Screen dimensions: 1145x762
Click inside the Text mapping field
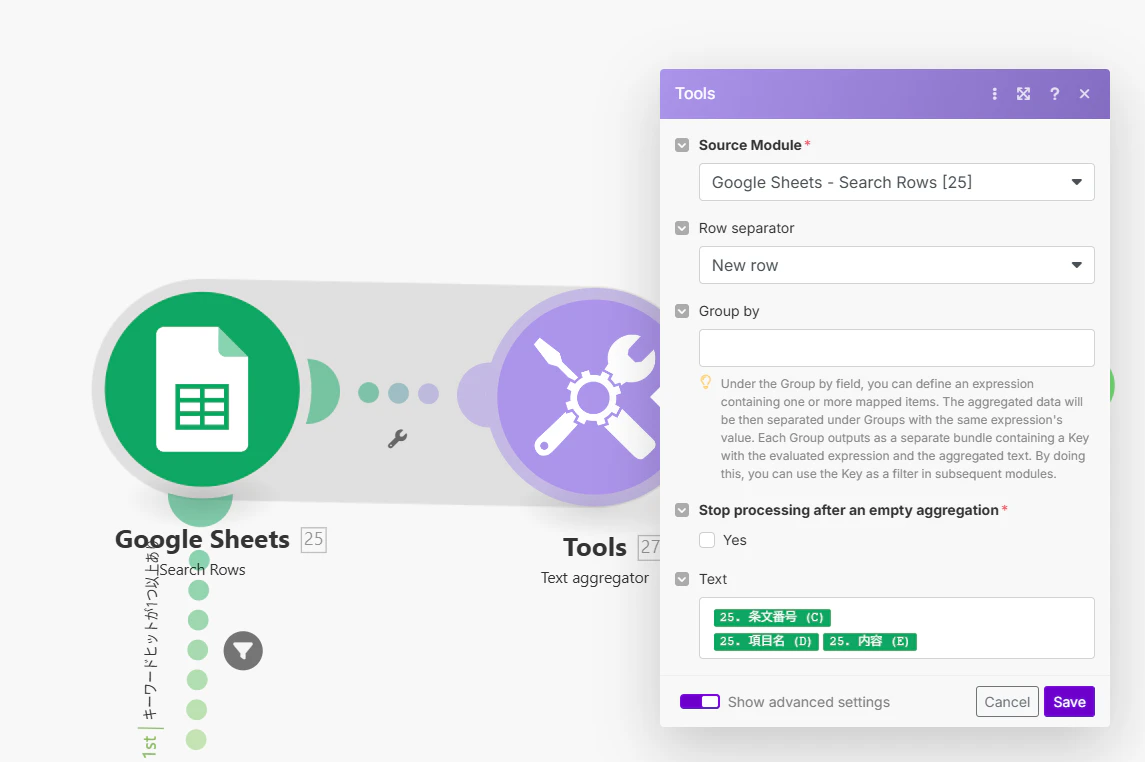point(897,628)
